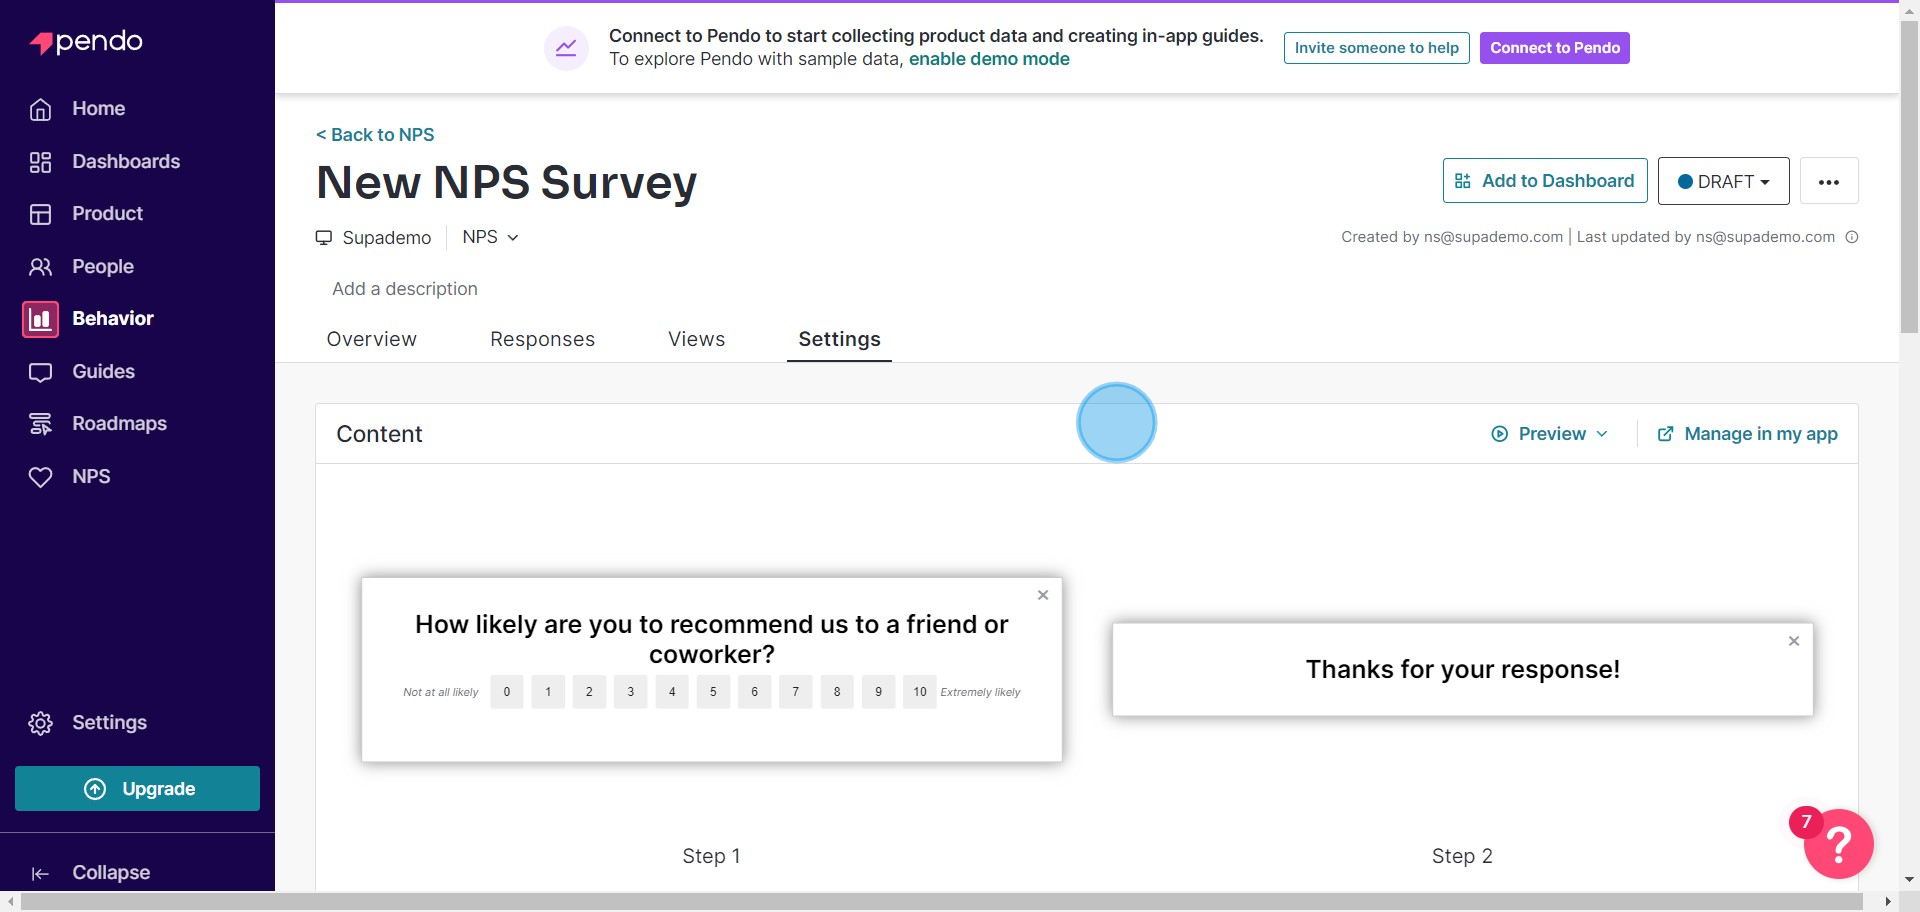Click enable demo mode link
Image resolution: width=1920 pixels, height=912 pixels.
[x=989, y=59]
